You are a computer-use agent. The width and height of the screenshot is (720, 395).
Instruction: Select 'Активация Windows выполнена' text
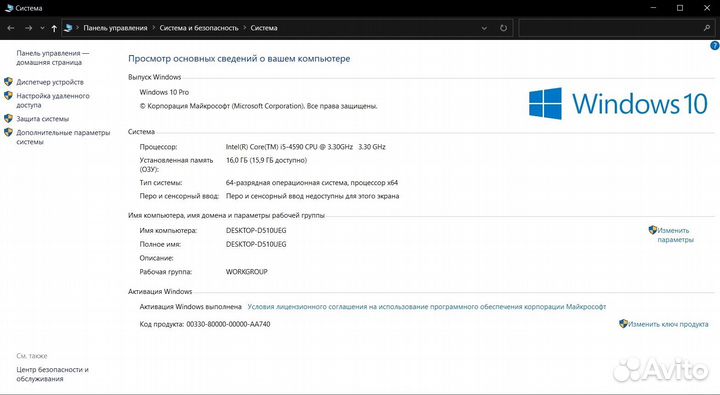pyautogui.click(x=191, y=306)
